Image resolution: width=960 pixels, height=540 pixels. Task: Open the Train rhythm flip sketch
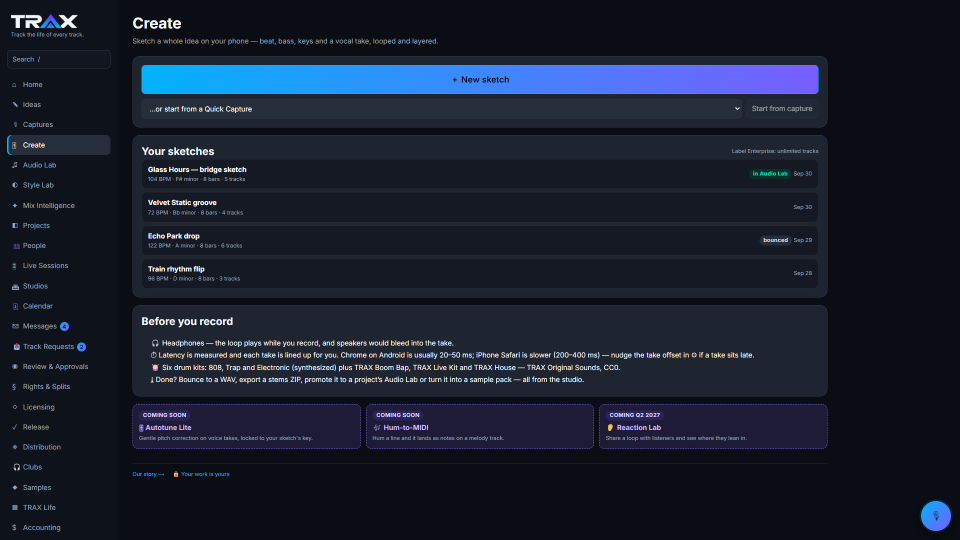(480, 273)
